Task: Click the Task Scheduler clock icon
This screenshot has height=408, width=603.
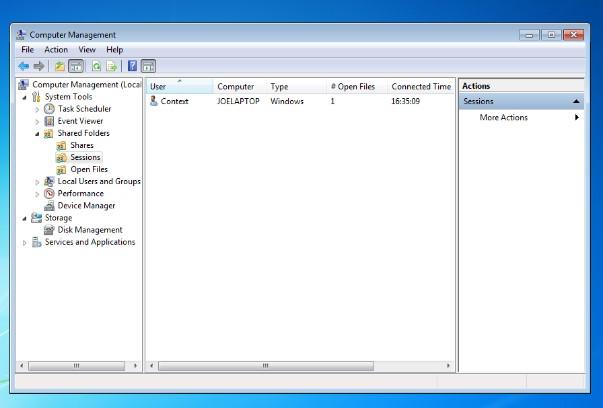Action: 49,109
